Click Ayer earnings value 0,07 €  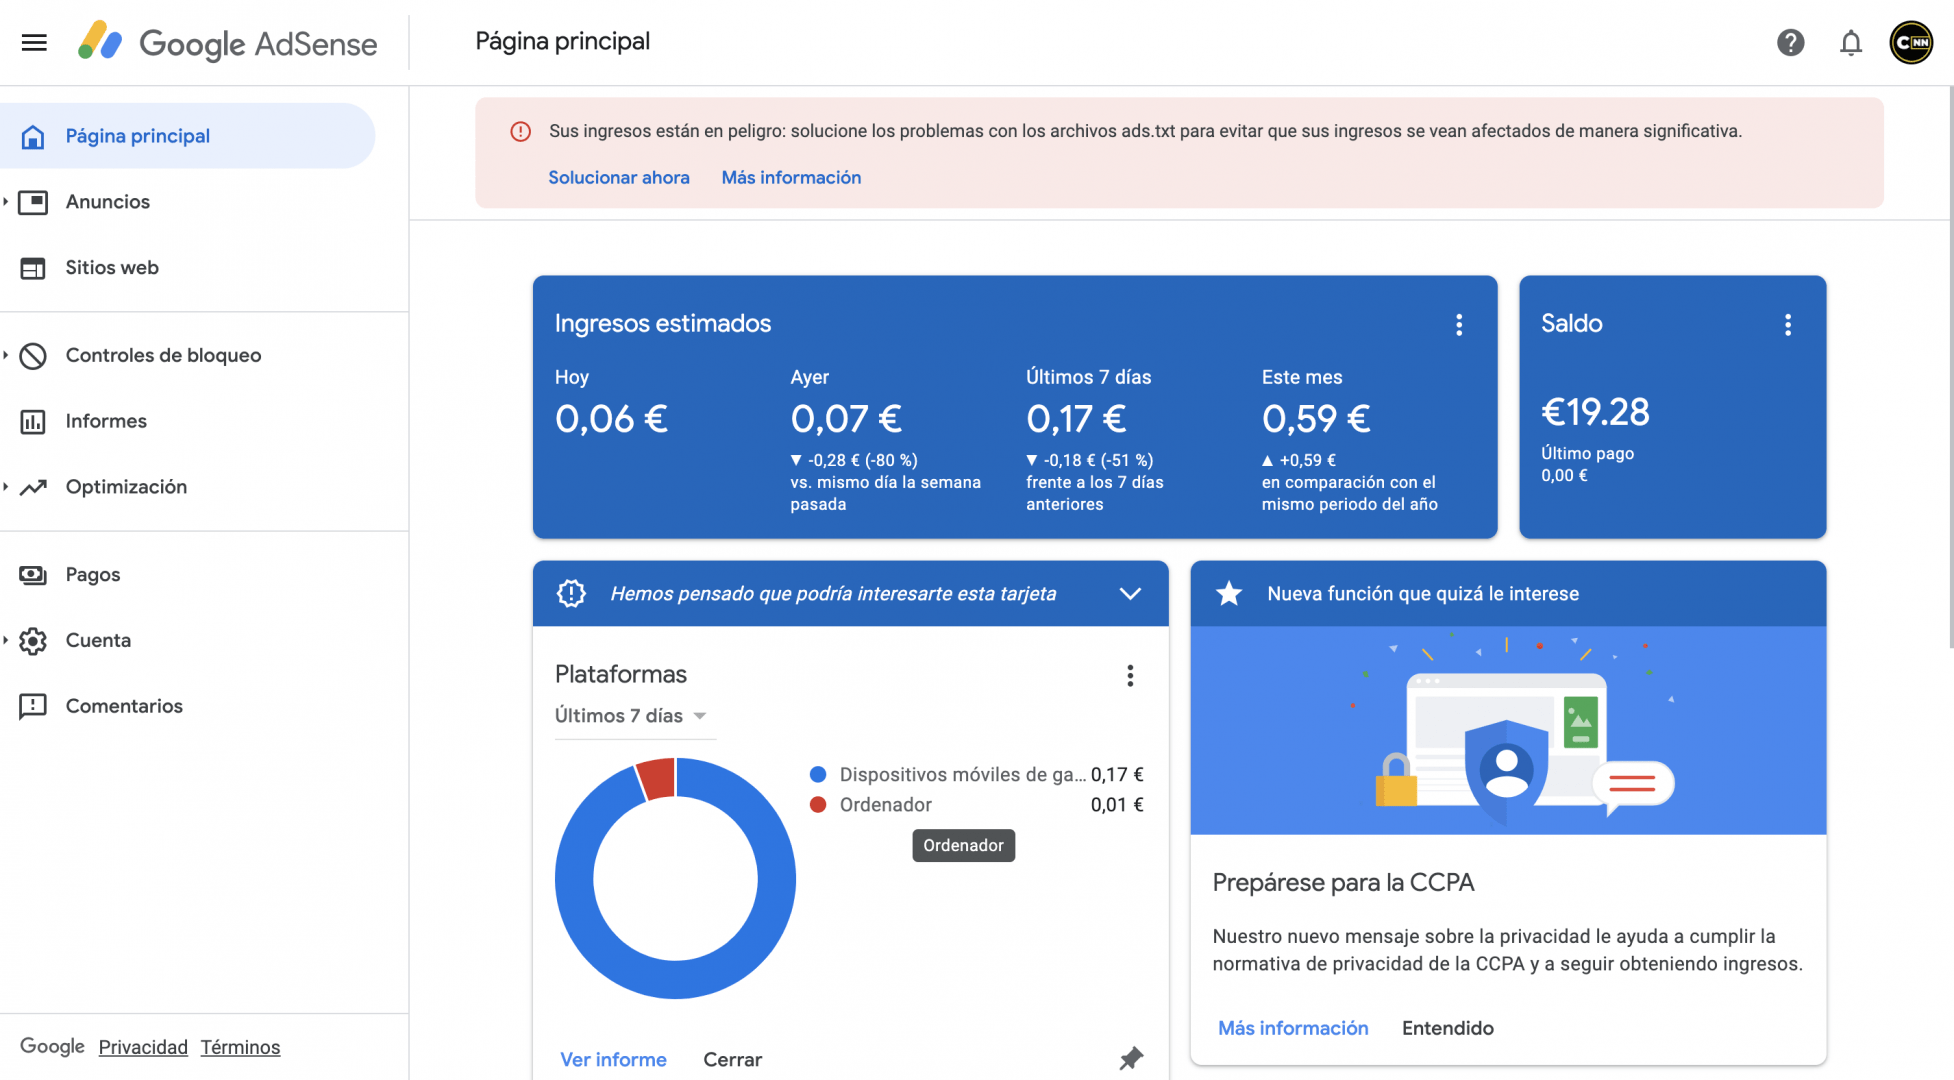pyautogui.click(x=846, y=419)
